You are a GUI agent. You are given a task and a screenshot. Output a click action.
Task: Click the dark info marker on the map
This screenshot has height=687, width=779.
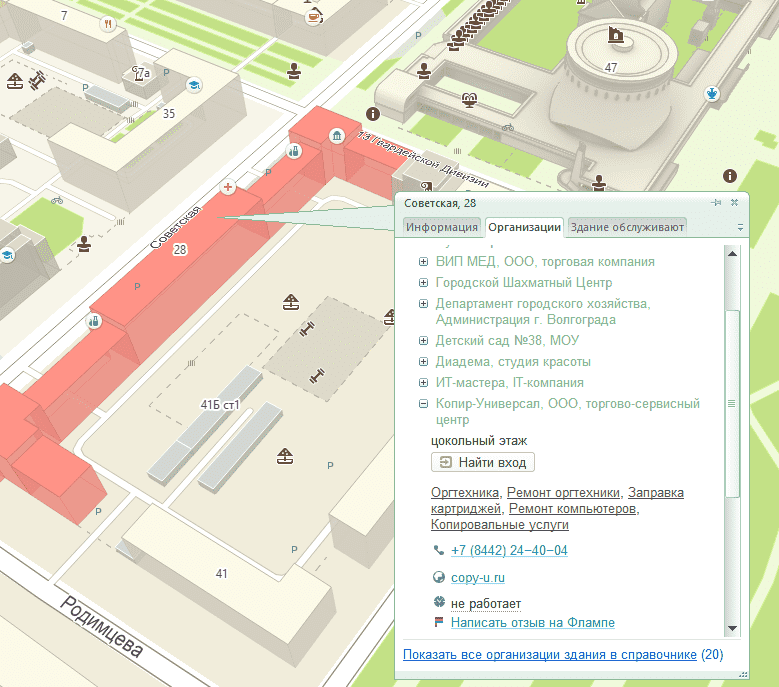point(373,114)
